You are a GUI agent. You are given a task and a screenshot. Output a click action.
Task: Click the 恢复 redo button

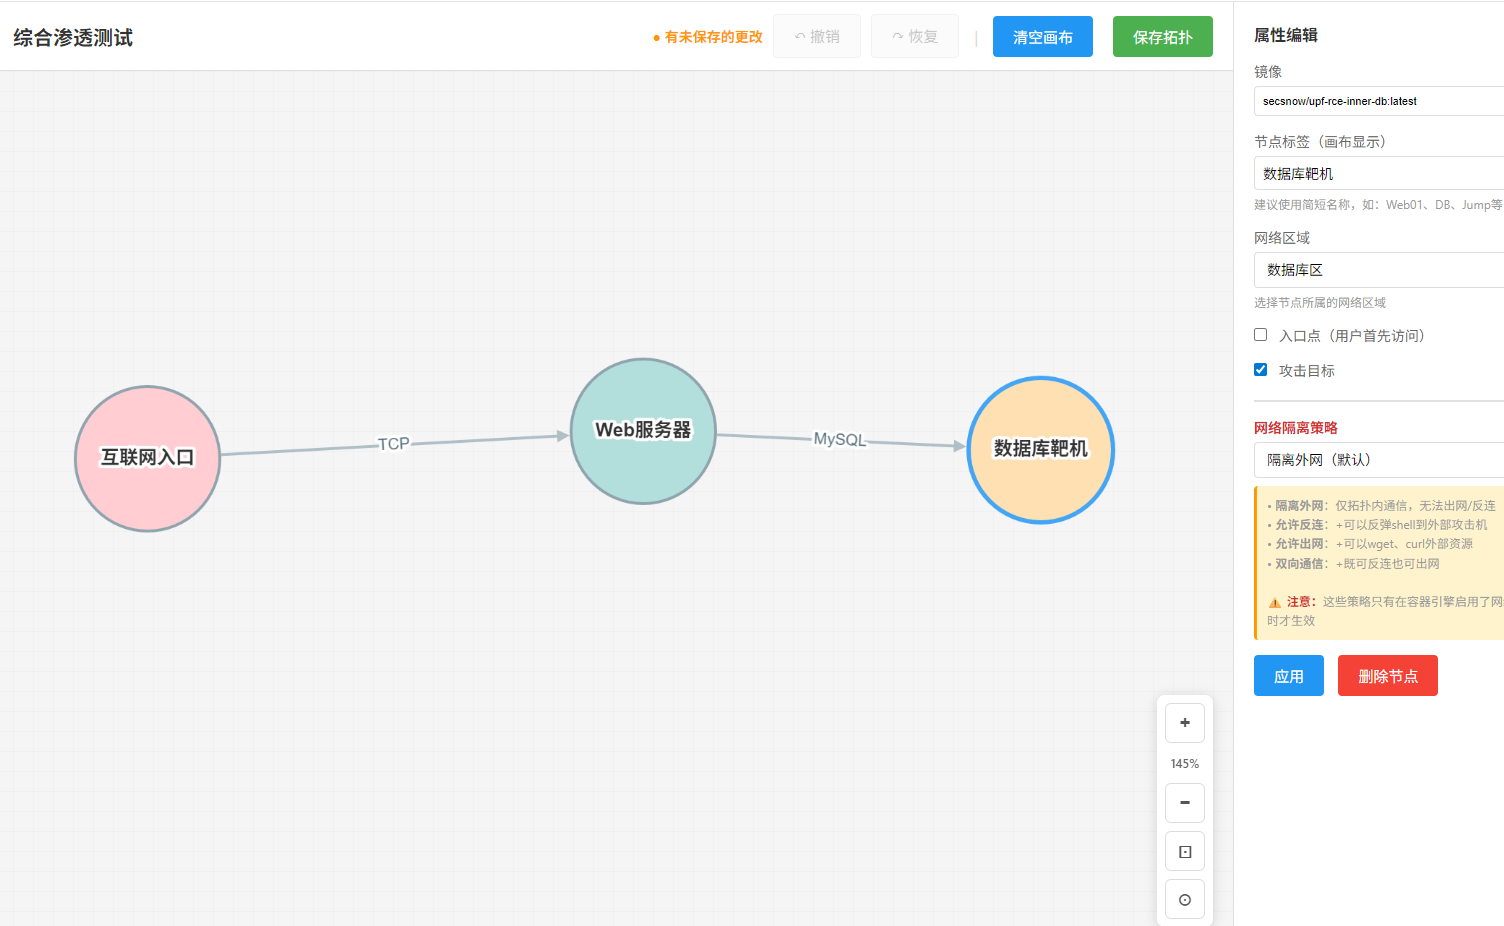coord(914,37)
